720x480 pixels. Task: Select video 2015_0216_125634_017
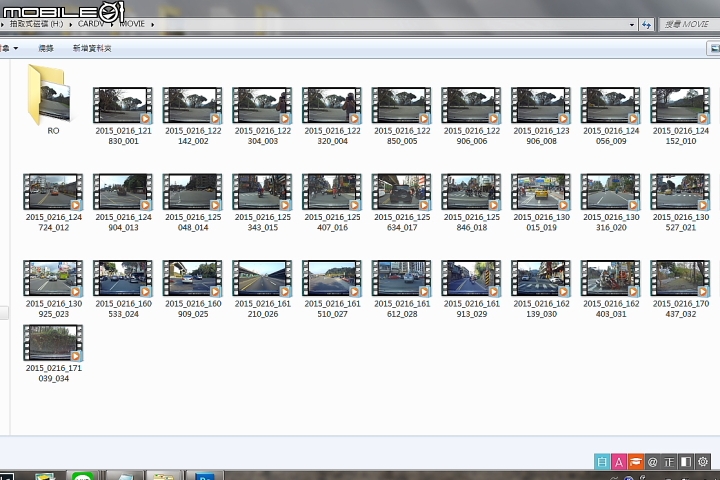pyautogui.click(x=402, y=203)
